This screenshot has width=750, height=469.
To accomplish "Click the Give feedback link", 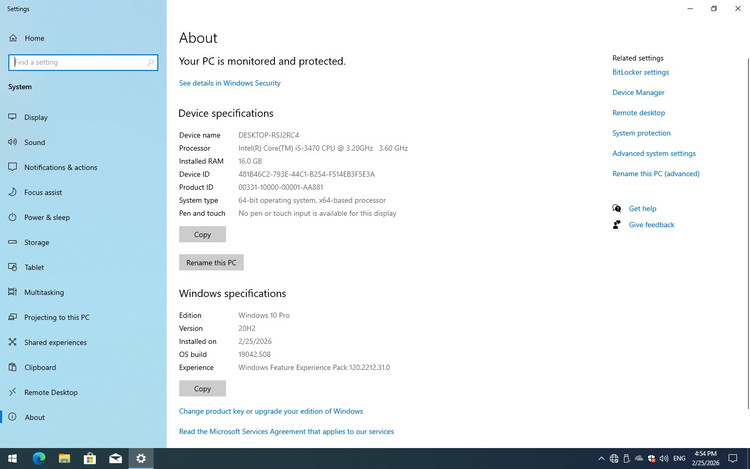I will [651, 225].
